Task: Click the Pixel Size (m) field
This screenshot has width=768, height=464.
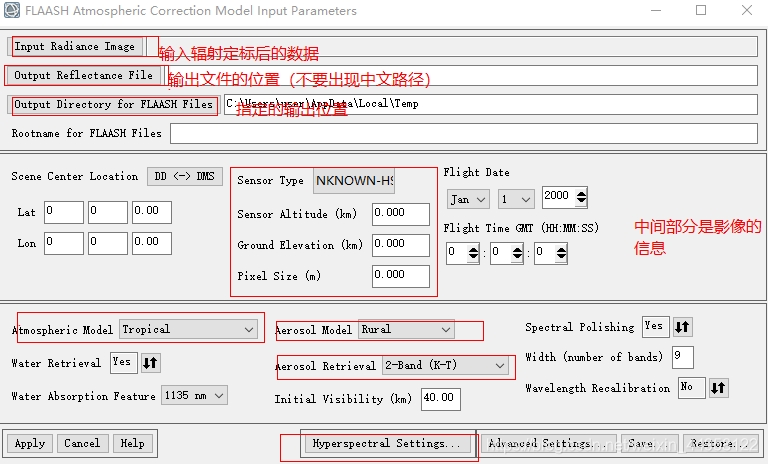Action: coord(401,276)
